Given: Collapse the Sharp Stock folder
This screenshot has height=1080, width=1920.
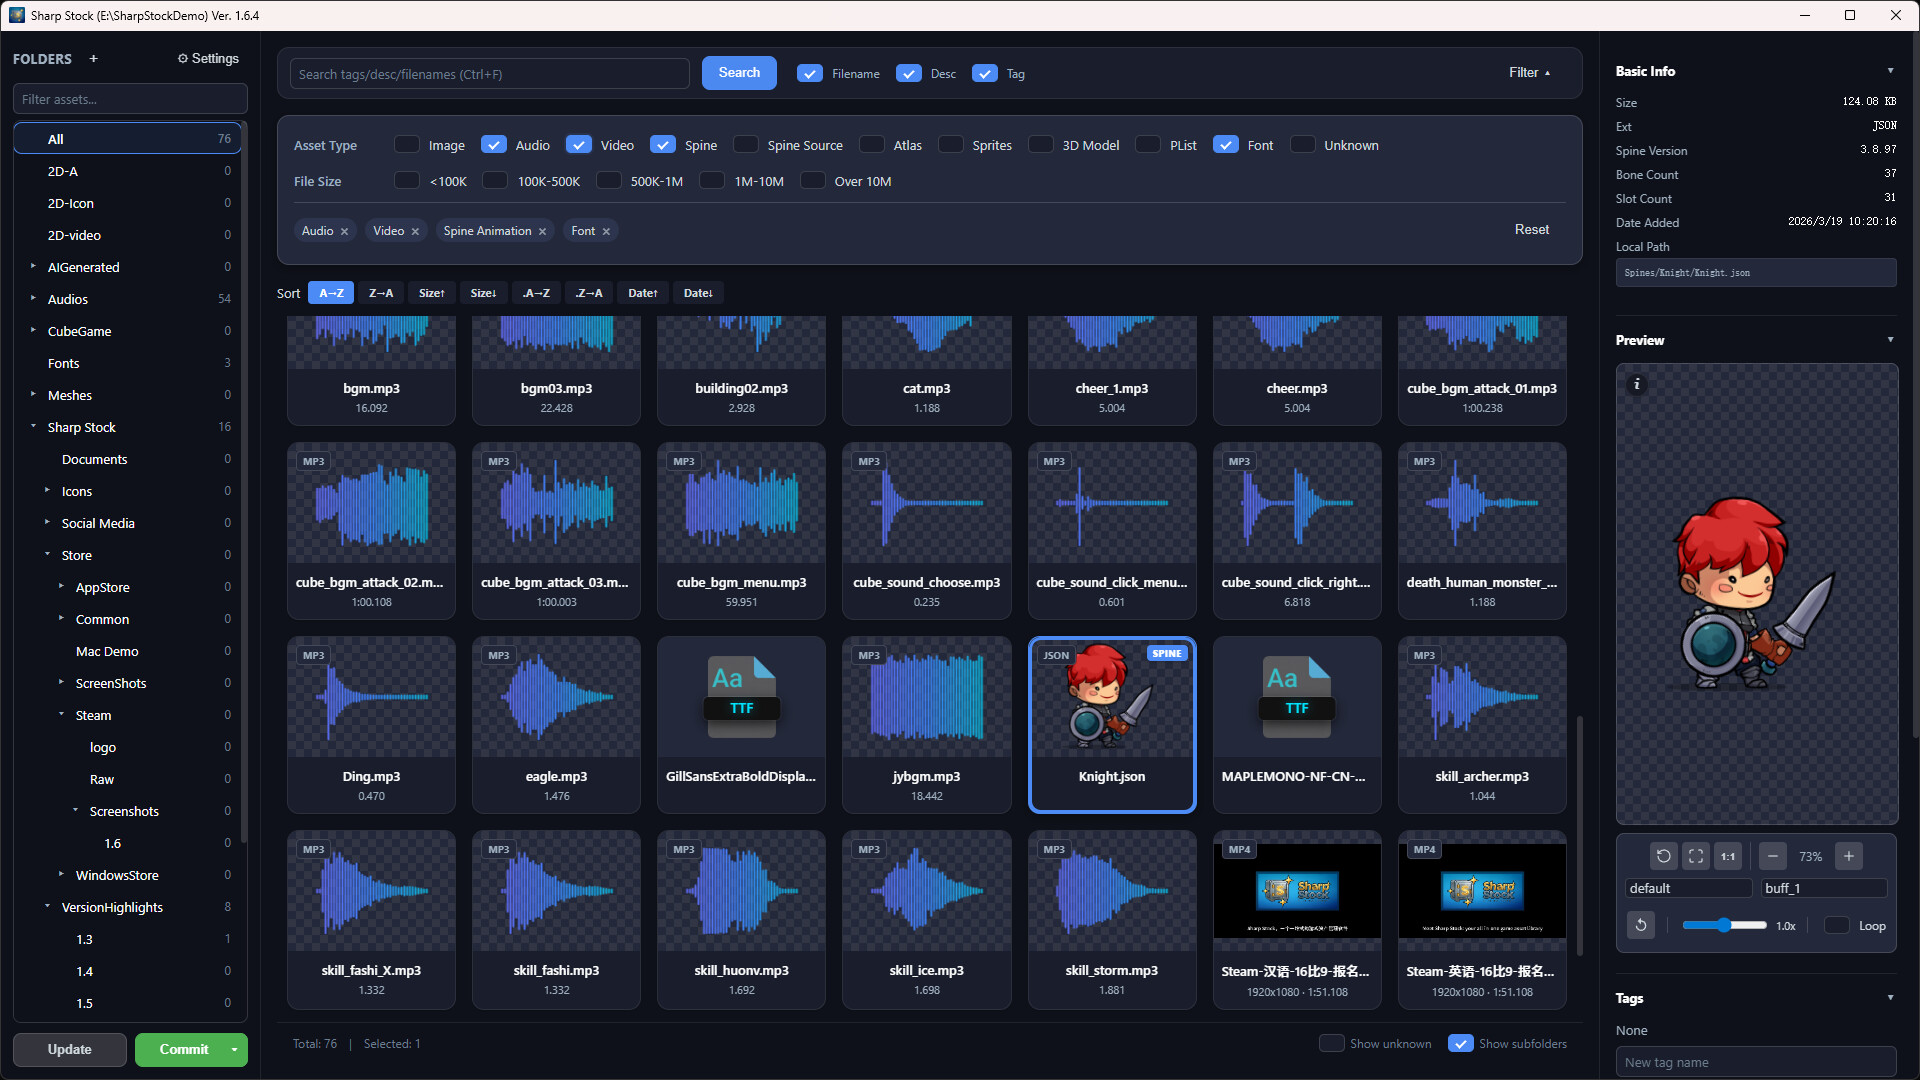Looking at the screenshot, I should click(x=33, y=427).
